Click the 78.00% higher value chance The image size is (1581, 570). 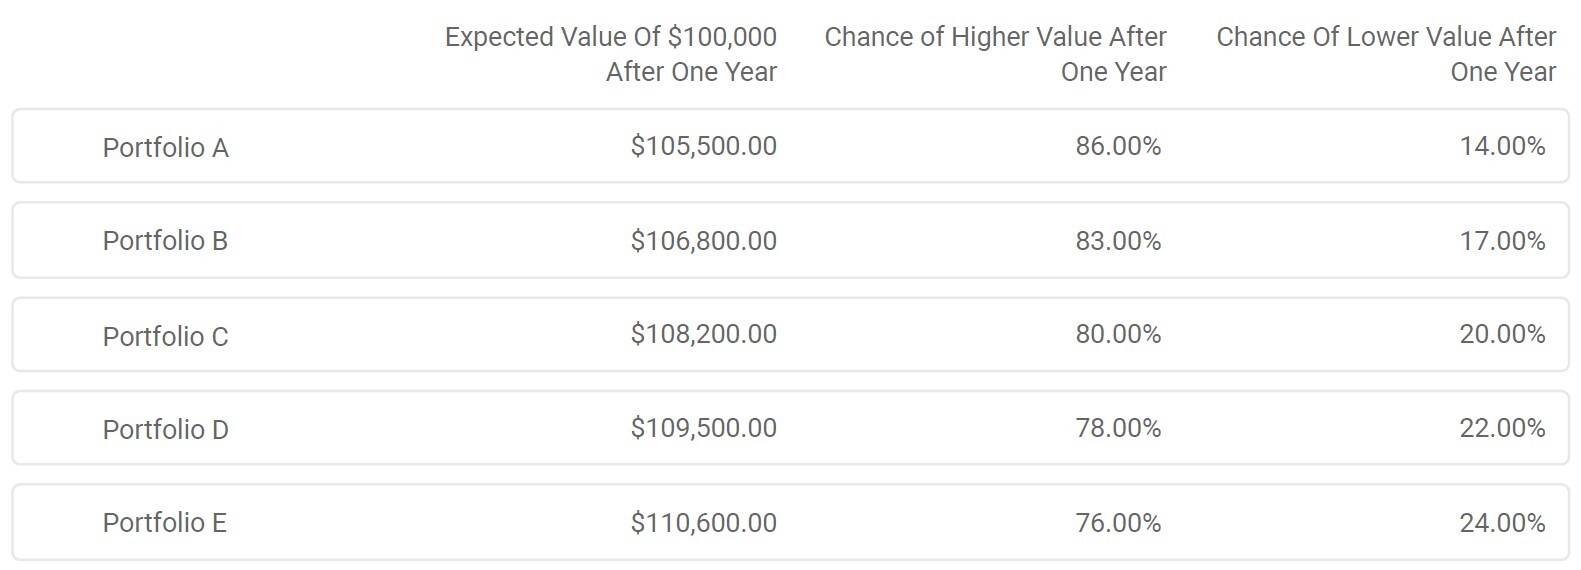click(1118, 428)
